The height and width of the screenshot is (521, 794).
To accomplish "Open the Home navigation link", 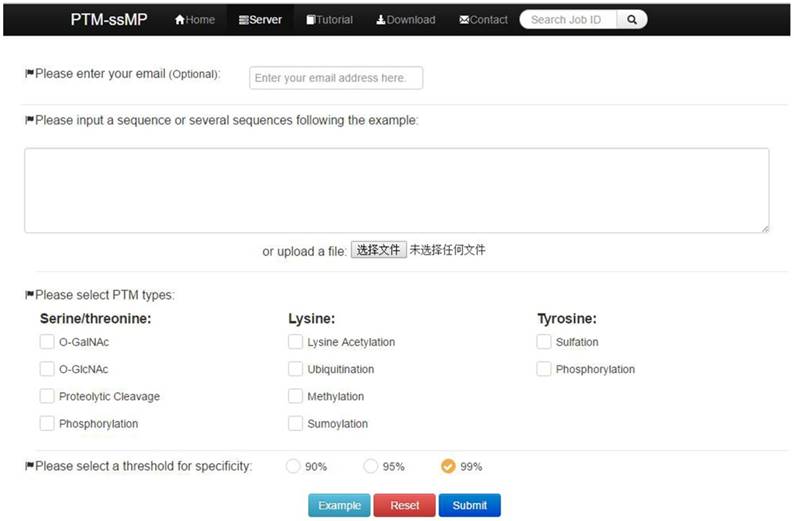I will point(195,20).
